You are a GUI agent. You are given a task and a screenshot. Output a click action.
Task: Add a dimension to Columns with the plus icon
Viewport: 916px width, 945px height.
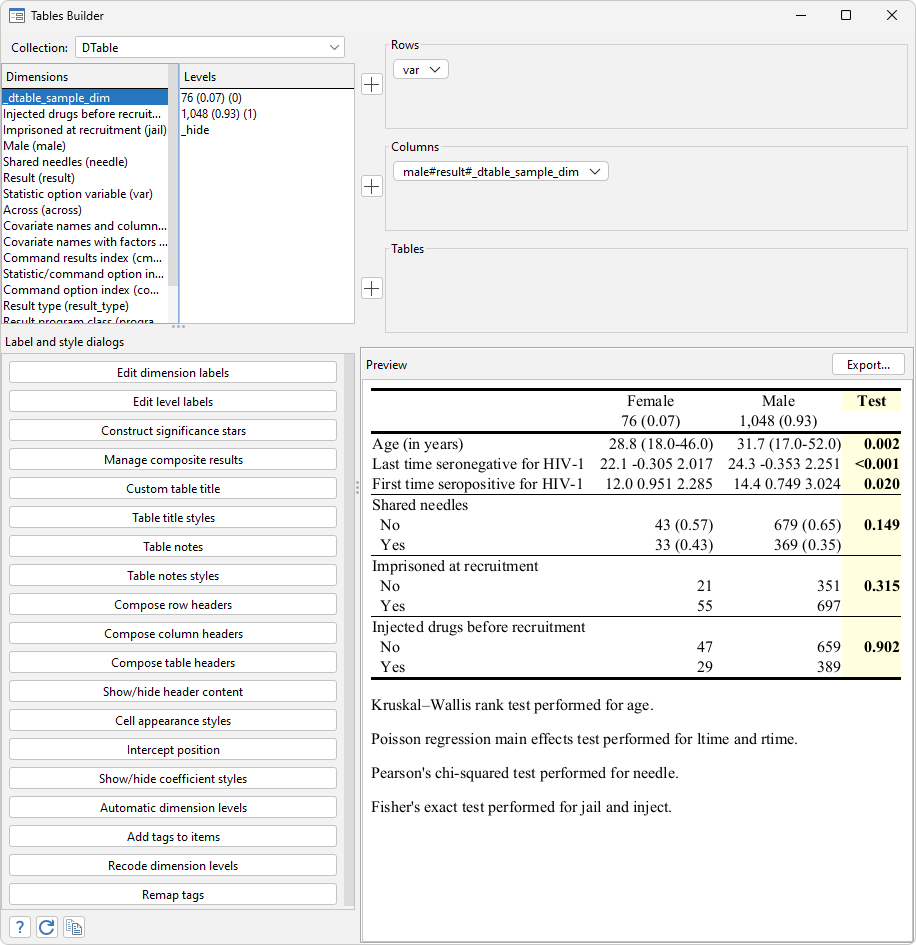pos(371,186)
